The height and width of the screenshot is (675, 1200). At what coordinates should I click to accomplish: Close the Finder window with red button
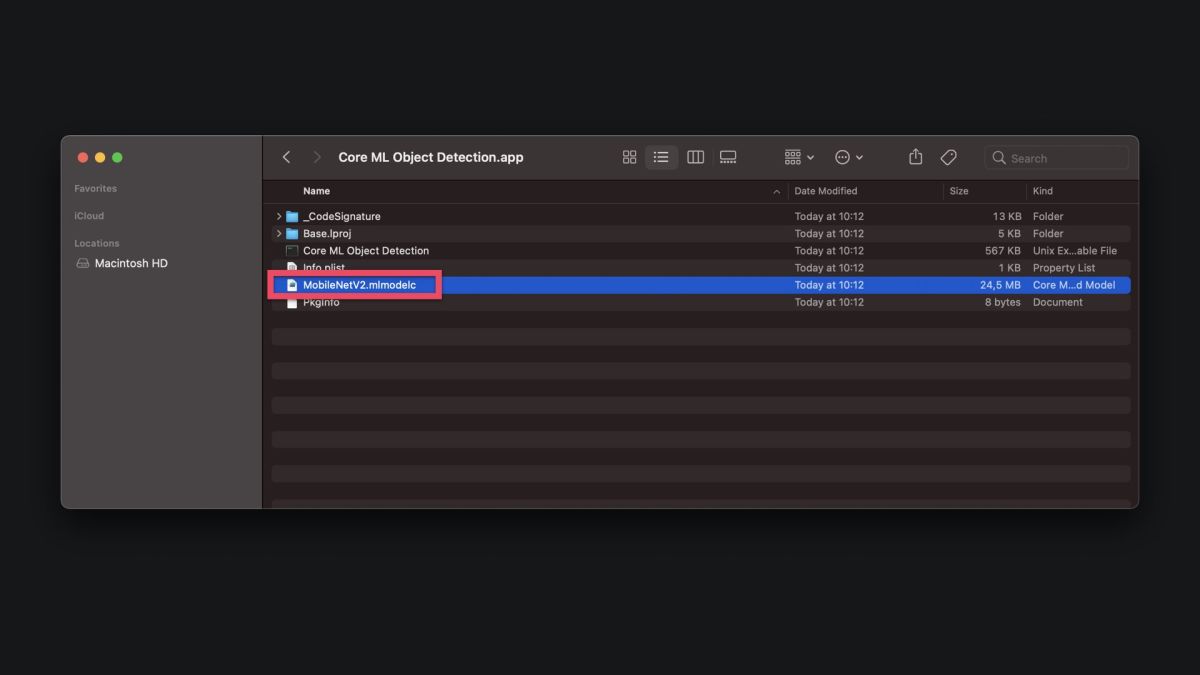click(83, 157)
